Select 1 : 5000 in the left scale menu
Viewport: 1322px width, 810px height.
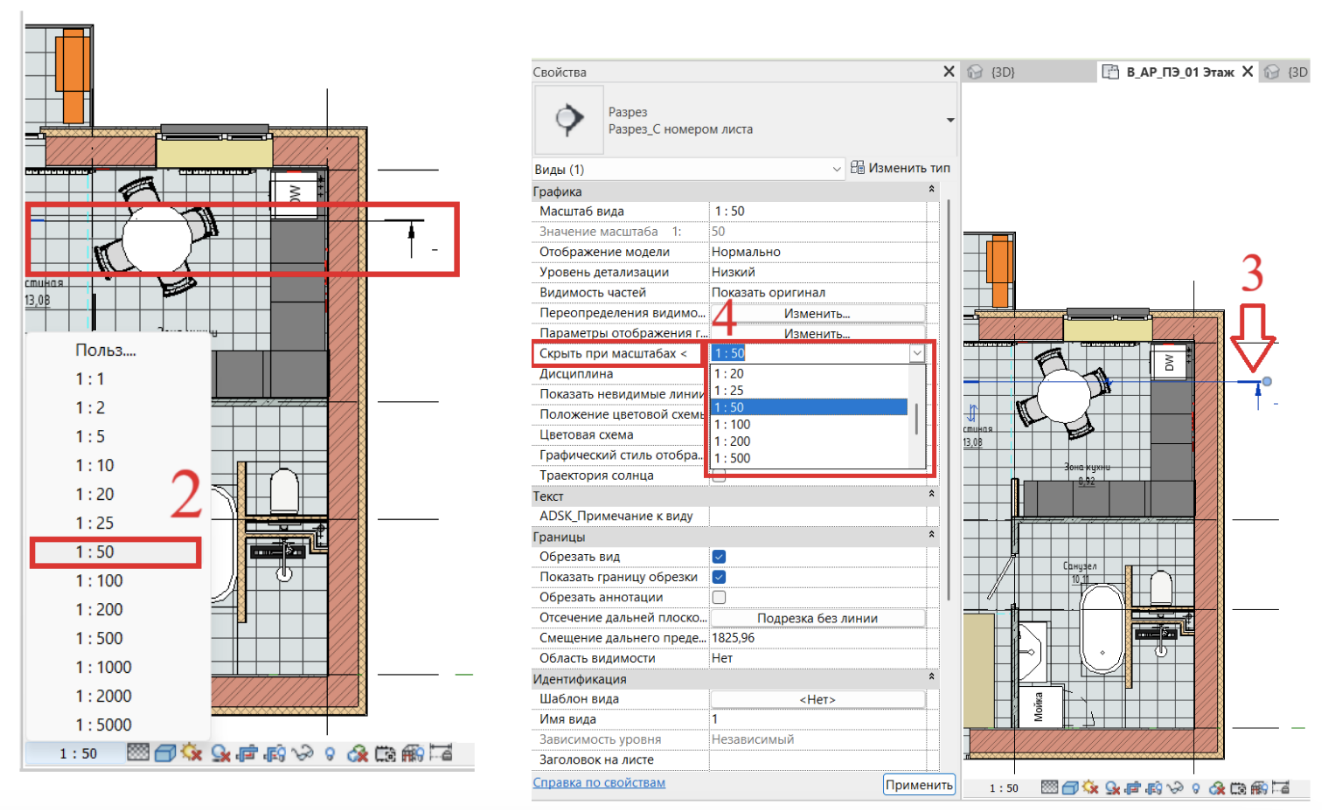point(103,725)
